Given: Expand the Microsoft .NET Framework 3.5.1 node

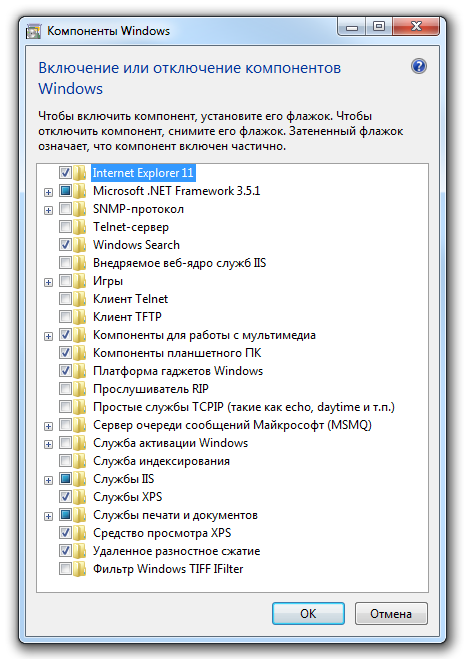Looking at the screenshot, I should pyautogui.click(x=48, y=192).
